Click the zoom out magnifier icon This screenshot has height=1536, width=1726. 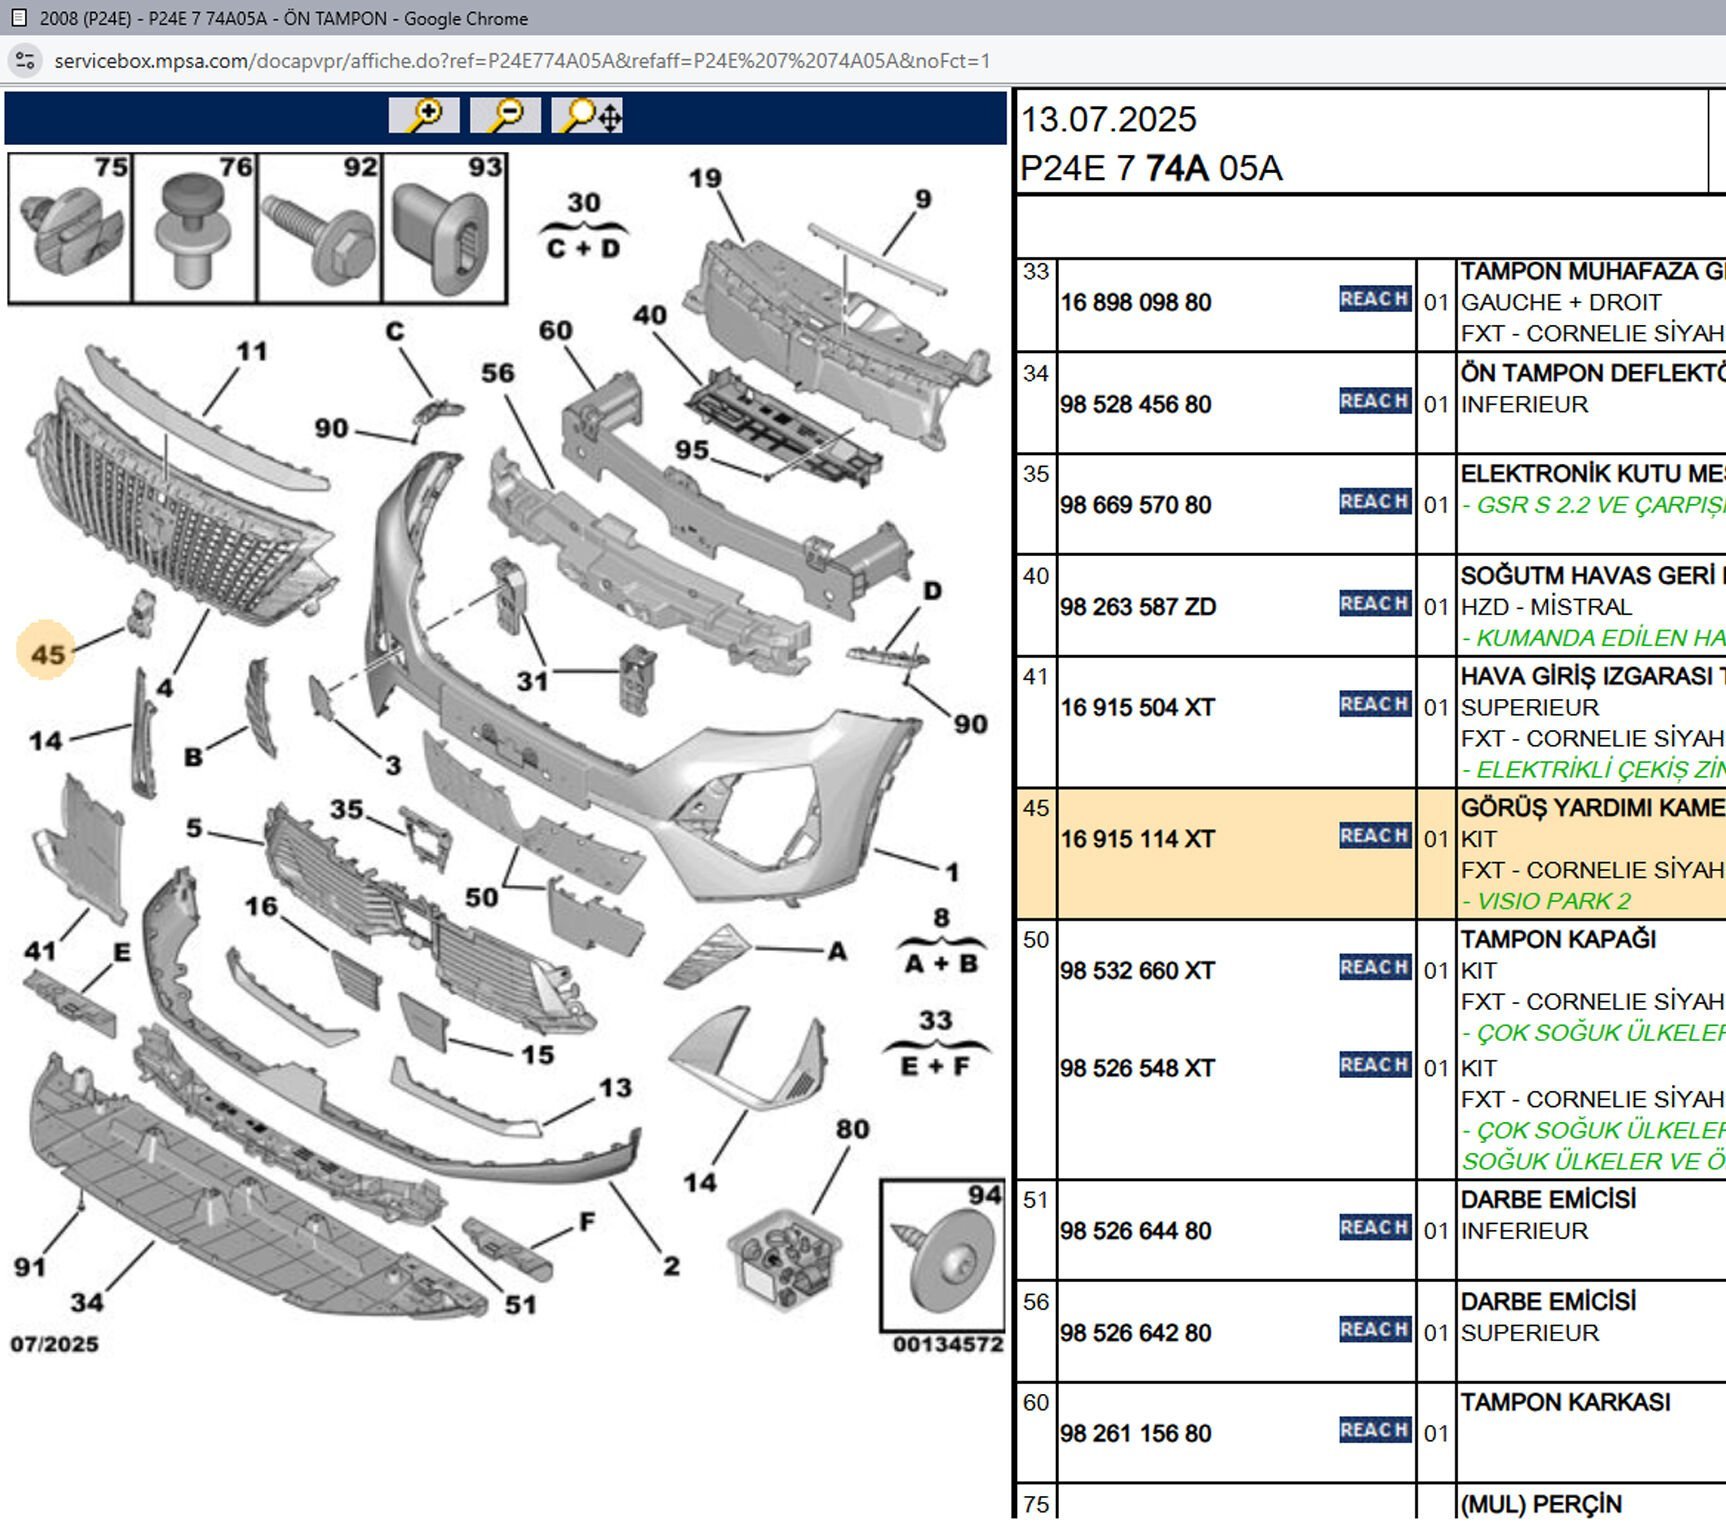pos(505,116)
